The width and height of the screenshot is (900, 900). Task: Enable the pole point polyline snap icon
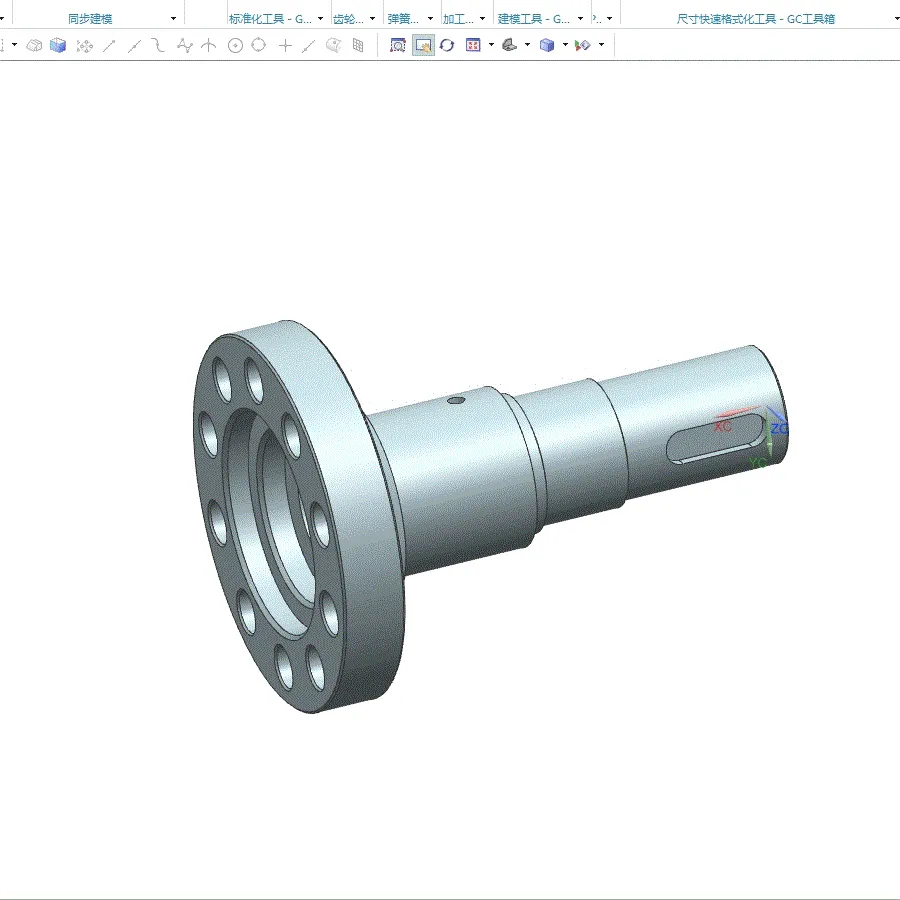click(x=184, y=45)
